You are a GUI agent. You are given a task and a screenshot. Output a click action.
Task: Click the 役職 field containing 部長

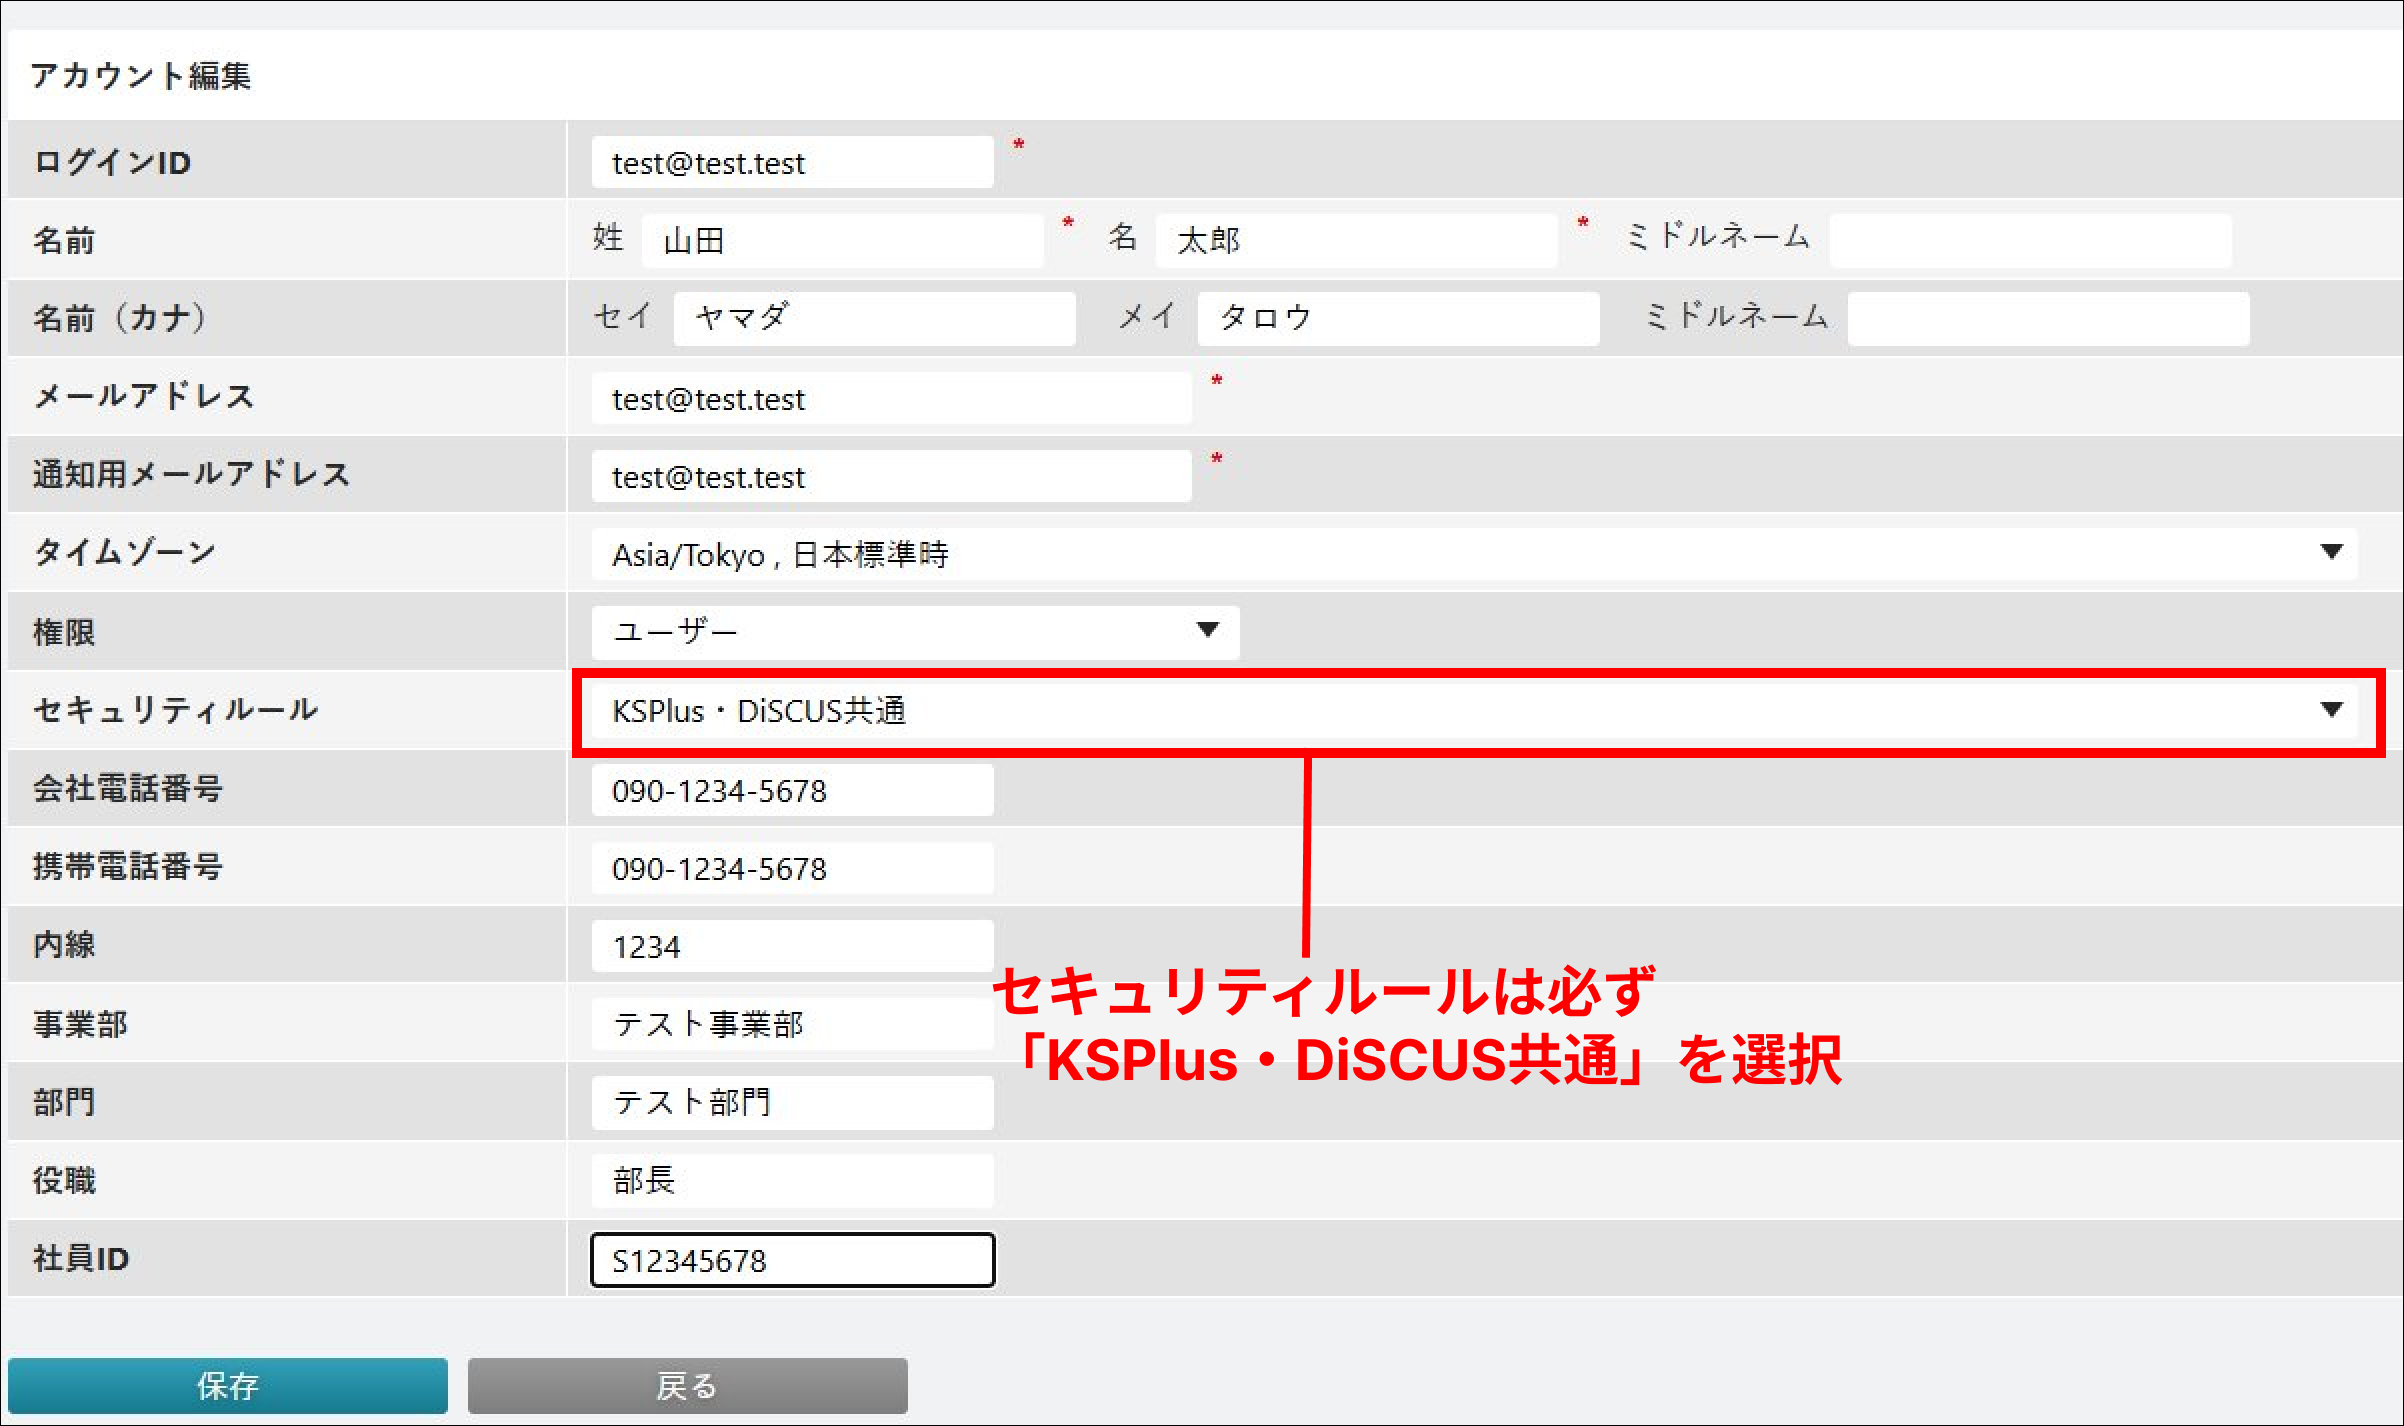pos(792,1180)
